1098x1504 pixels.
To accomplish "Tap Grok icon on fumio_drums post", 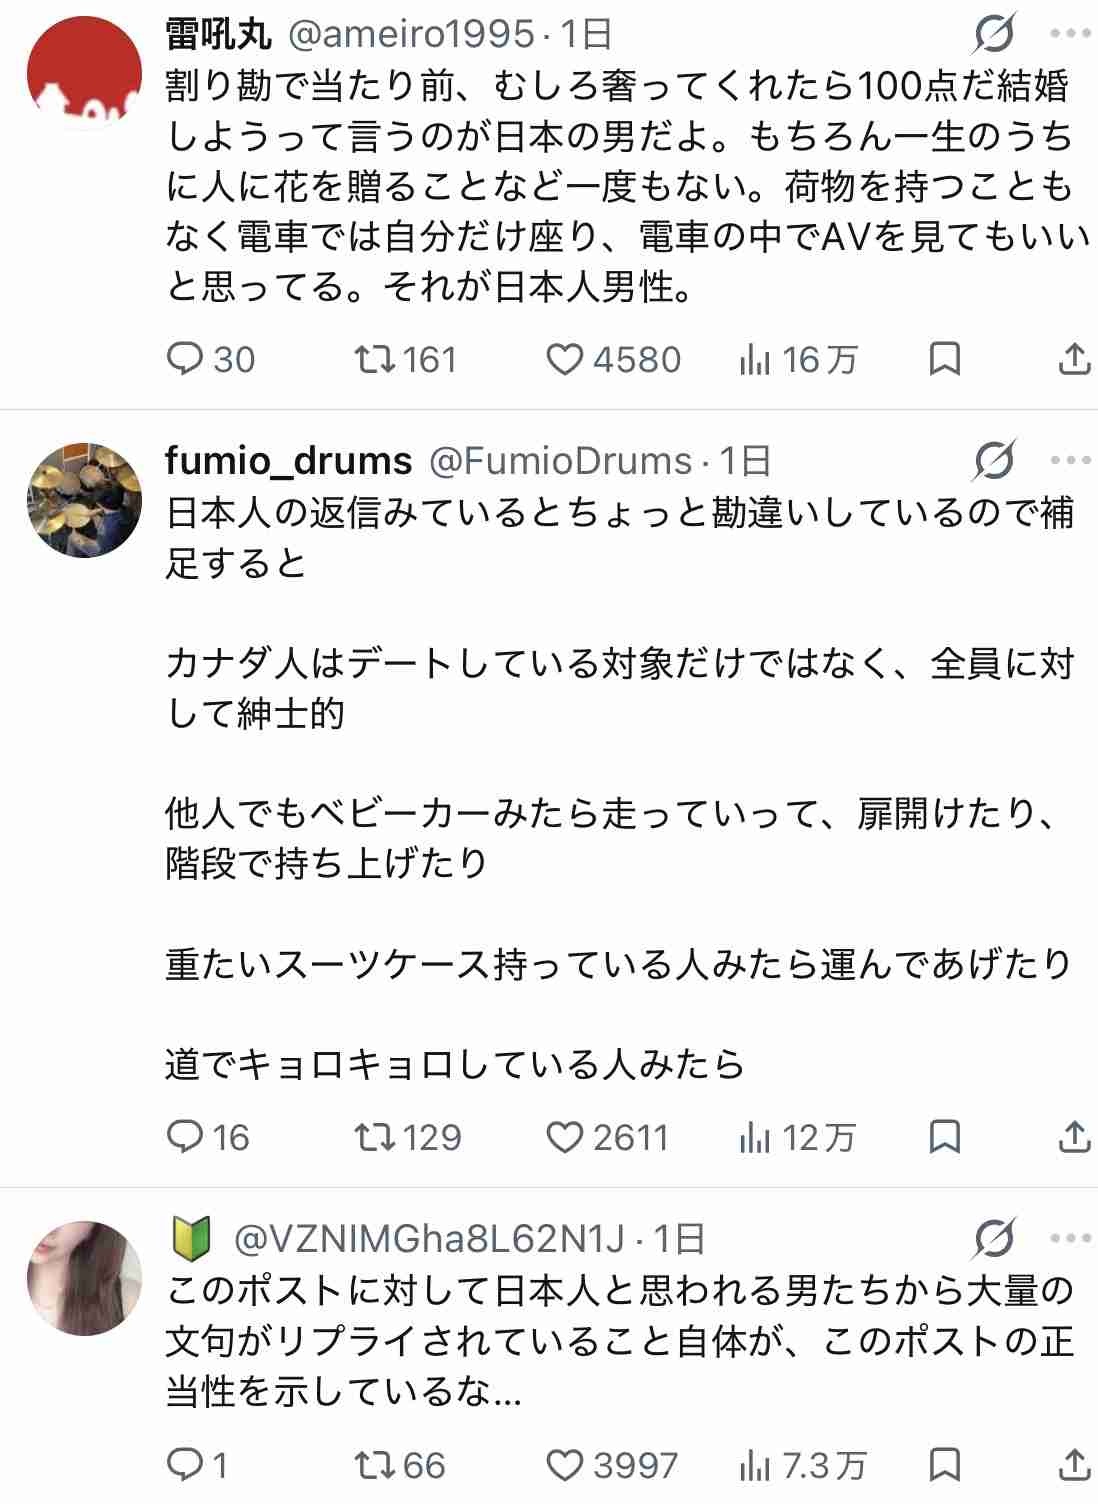I will 994,461.
